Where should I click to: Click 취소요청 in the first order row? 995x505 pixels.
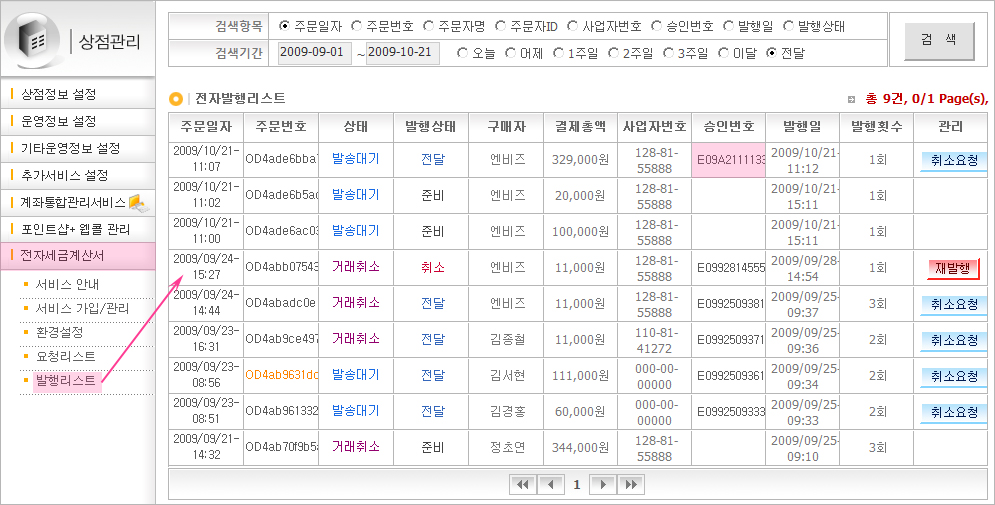[x=953, y=160]
